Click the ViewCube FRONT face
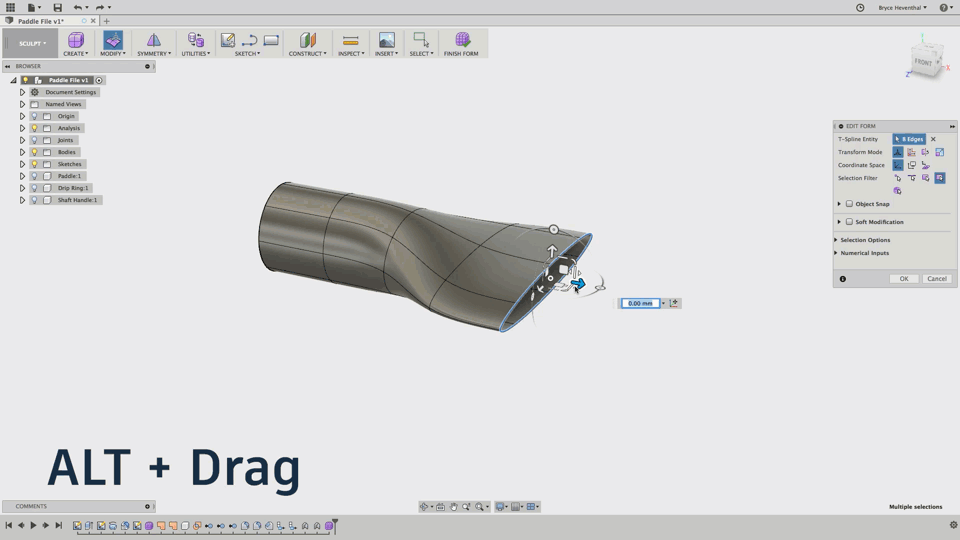Screen dimensions: 960x540 (x=923, y=62)
